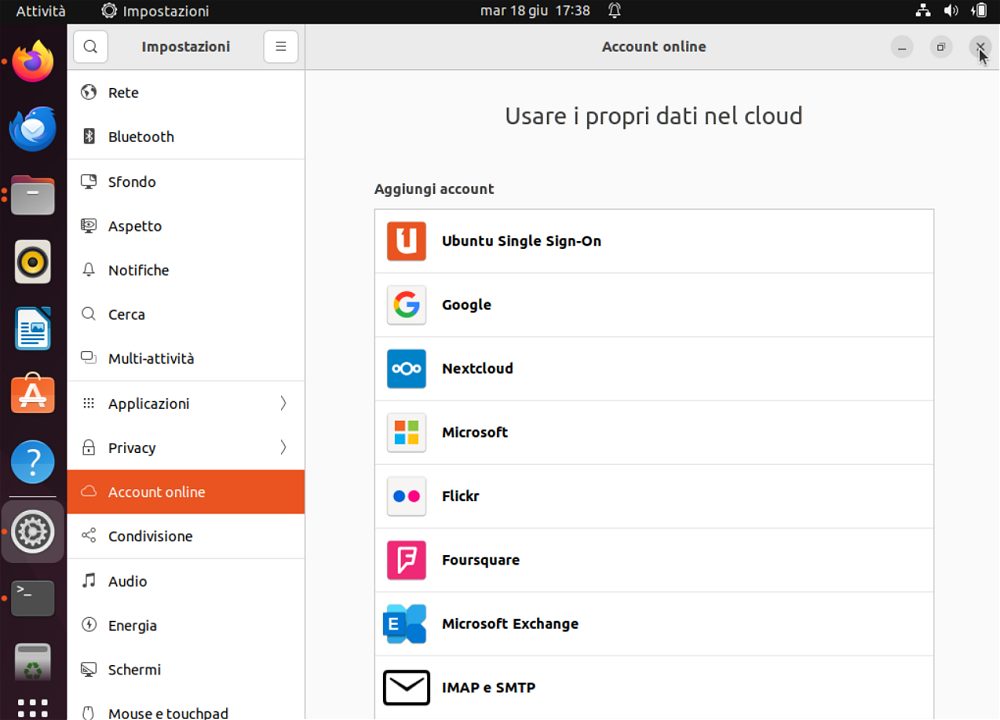Add a Microsoft account
Image resolution: width=1000 pixels, height=720 pixels.
[654, 432]
